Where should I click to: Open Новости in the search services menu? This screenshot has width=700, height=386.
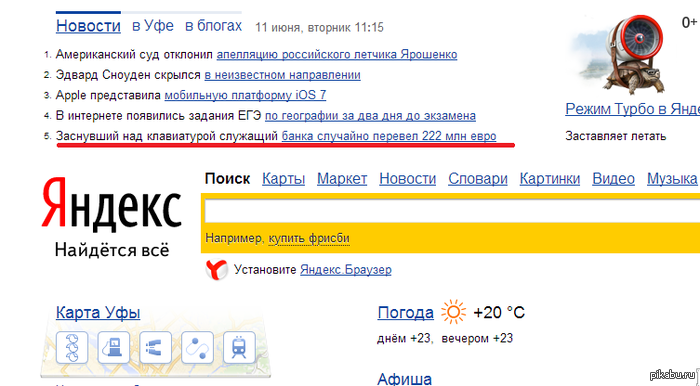pos(408,179)
